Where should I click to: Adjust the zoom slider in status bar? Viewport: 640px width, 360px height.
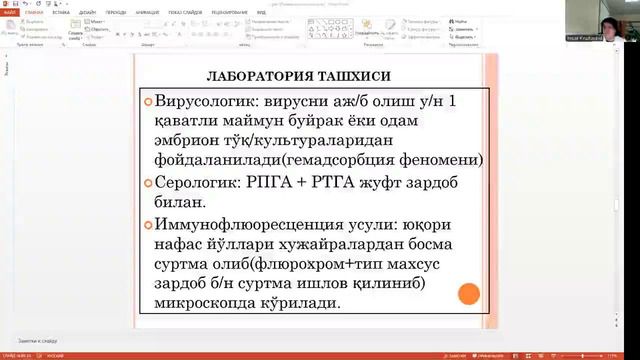582,356
